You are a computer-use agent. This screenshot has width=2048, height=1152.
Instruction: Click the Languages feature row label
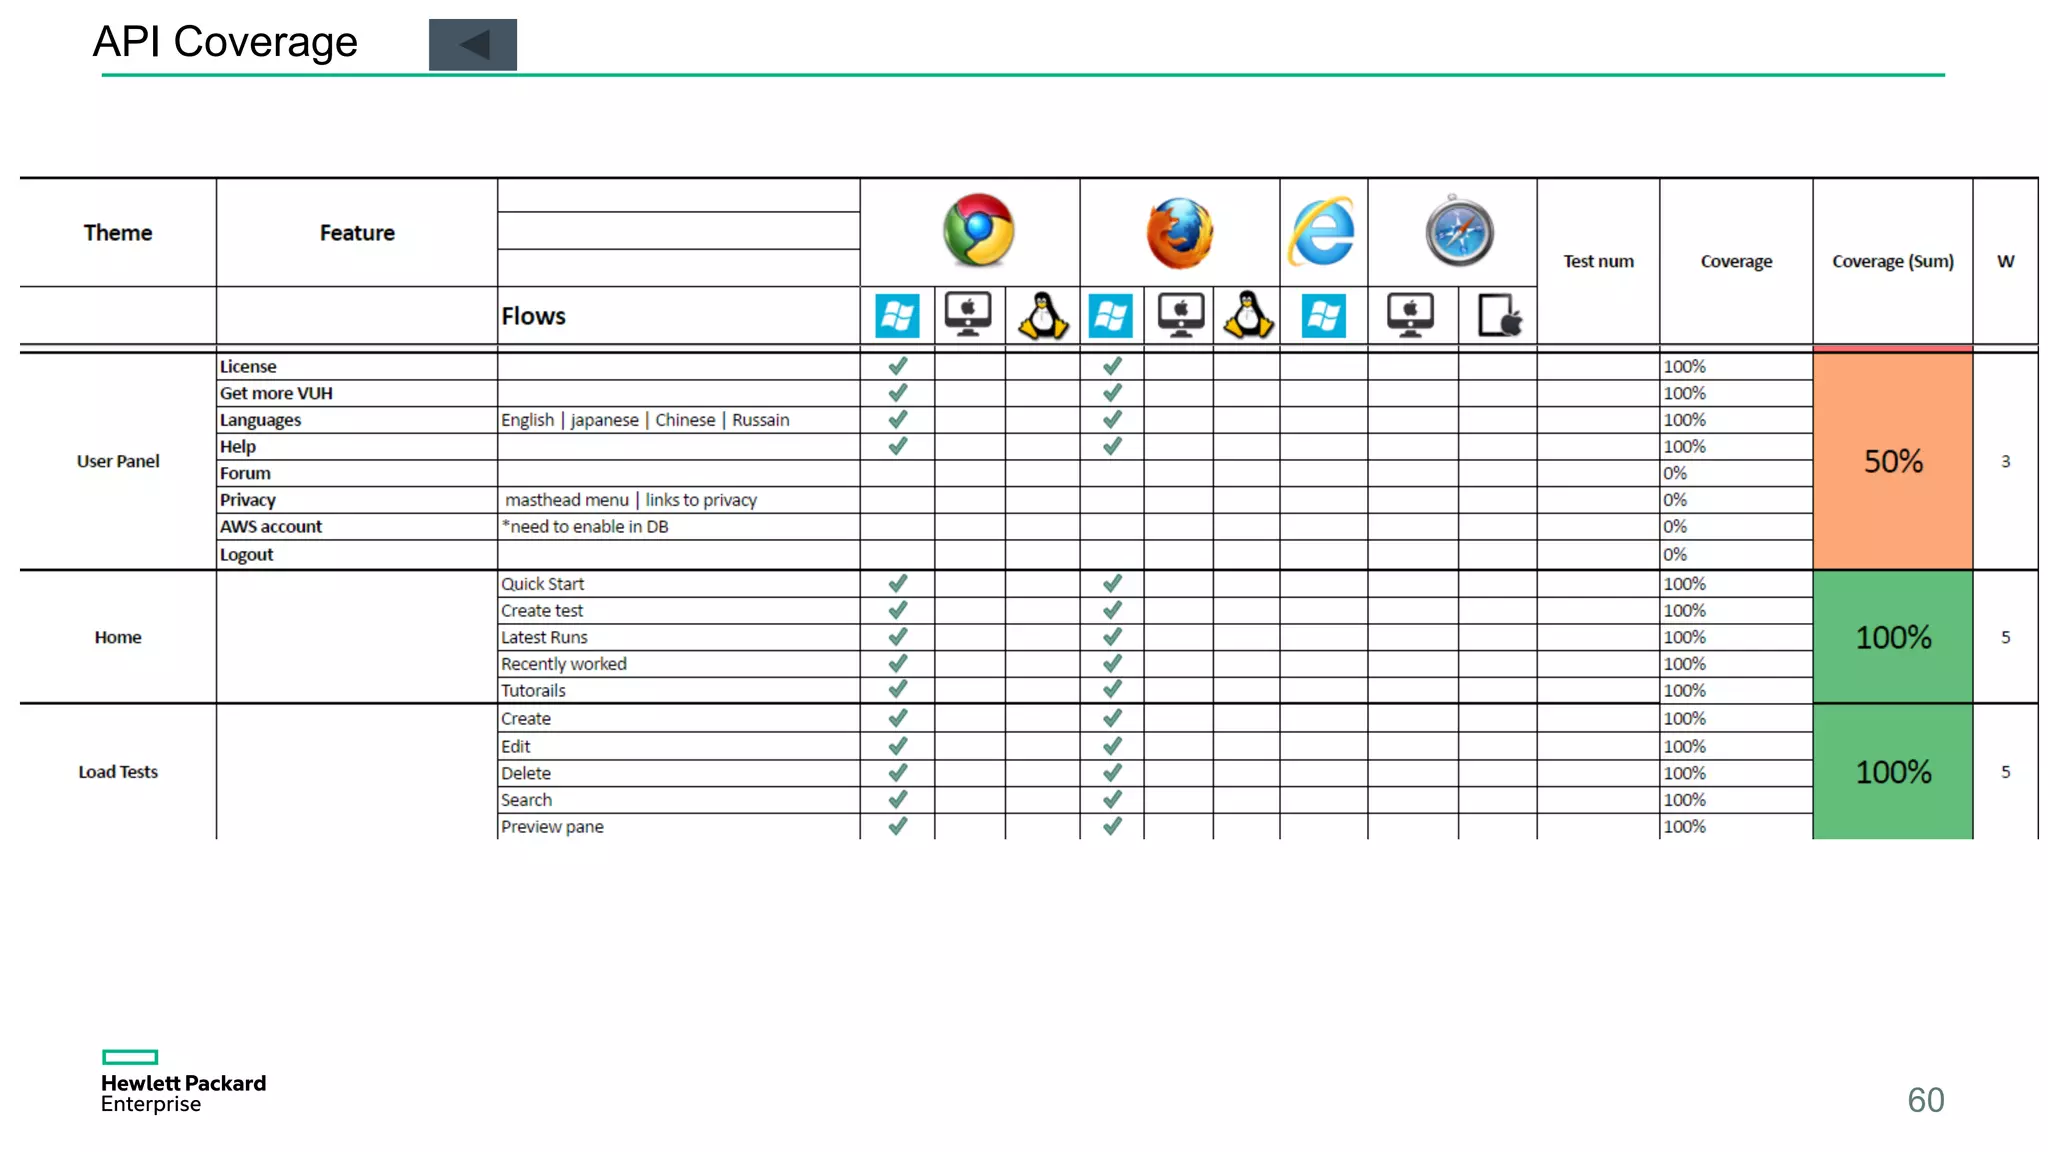(x=260, y=420)
